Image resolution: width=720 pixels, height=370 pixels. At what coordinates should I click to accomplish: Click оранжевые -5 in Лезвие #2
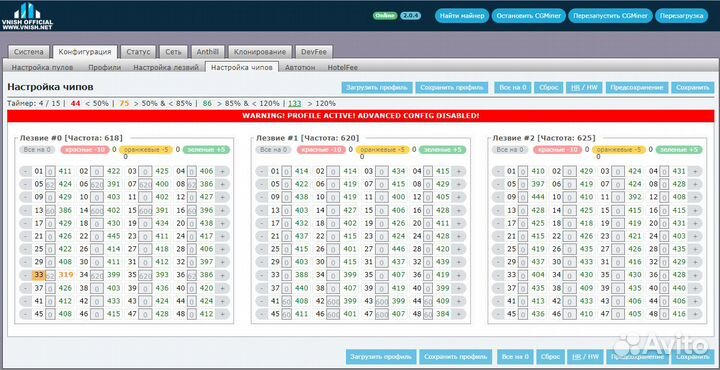click(619, 150)
